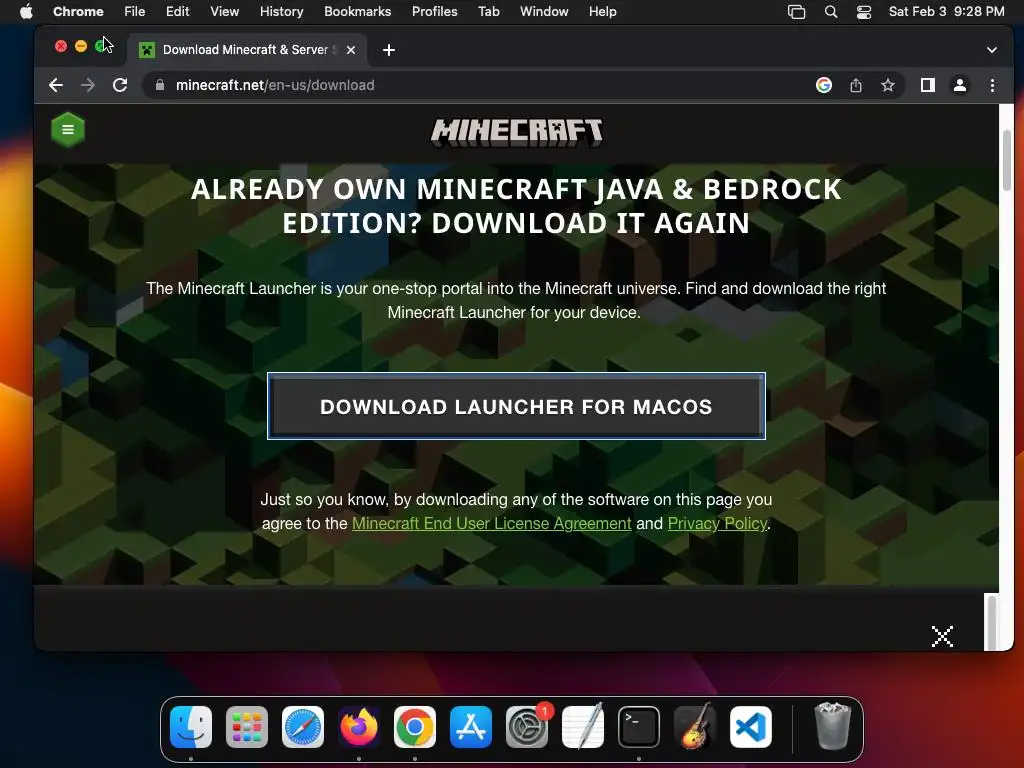Download Launcher for macOS

pos(517,406)
